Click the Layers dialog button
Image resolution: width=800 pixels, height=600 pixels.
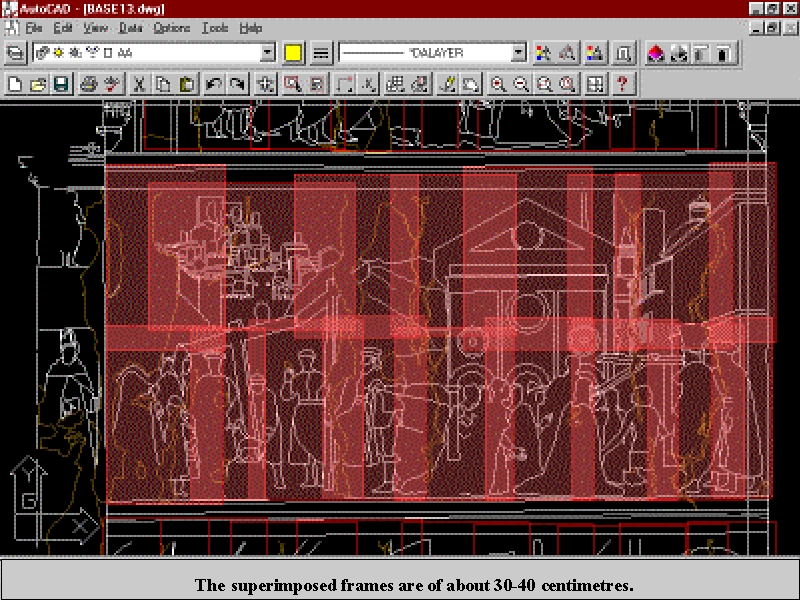[15, 53]
